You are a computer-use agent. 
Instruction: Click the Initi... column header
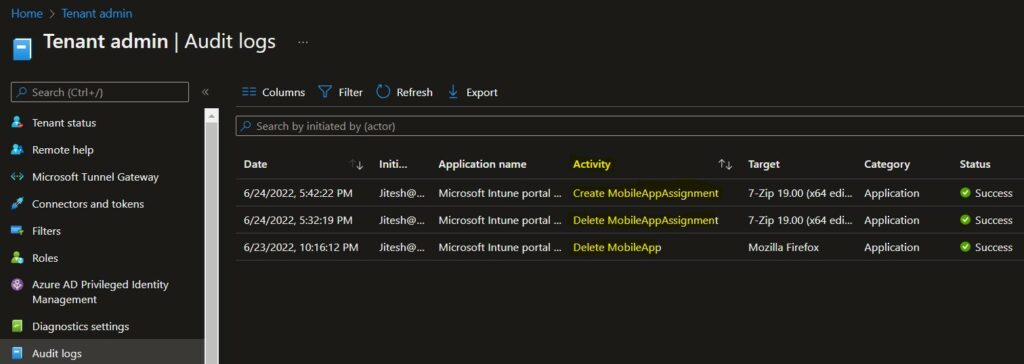tap(393, 164)
